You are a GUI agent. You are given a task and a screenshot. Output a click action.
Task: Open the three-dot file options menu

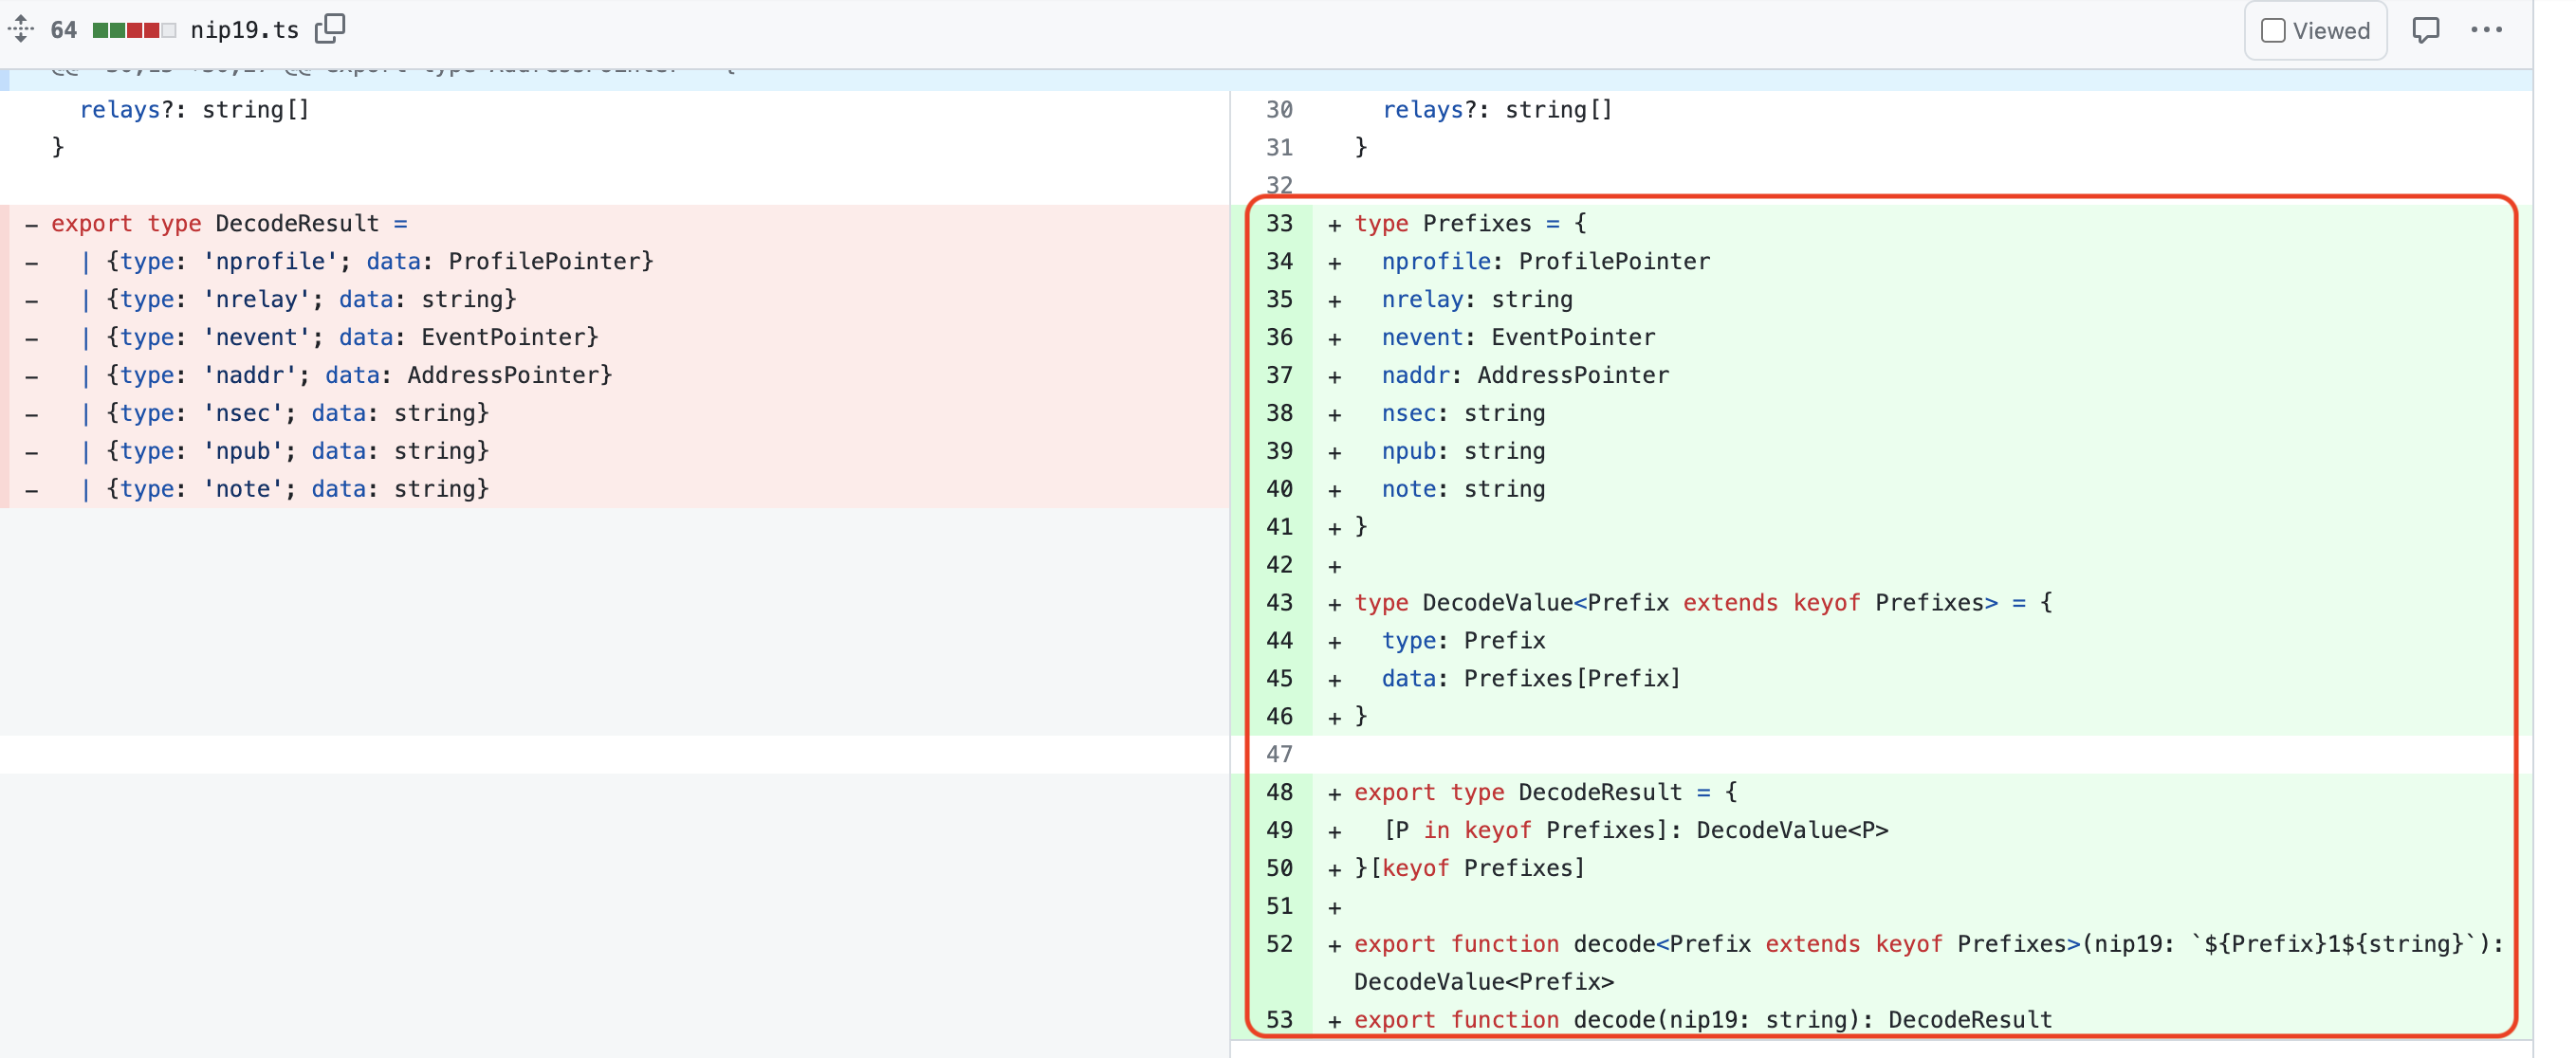2486,30
